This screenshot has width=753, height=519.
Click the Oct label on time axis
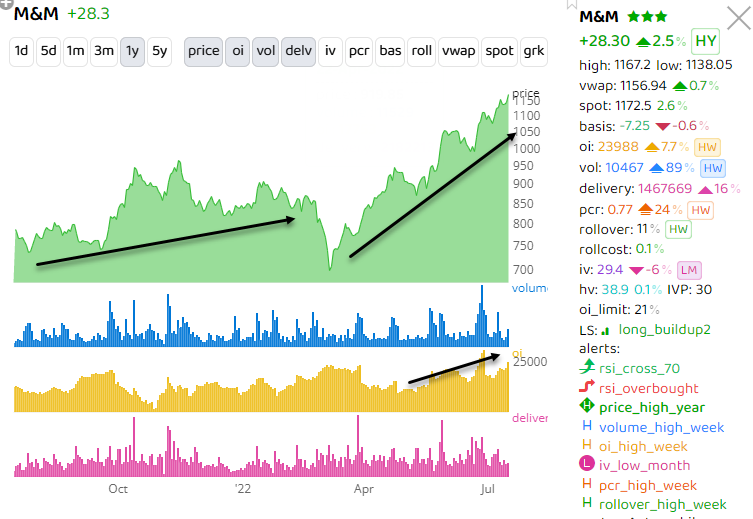click(118, 489)
